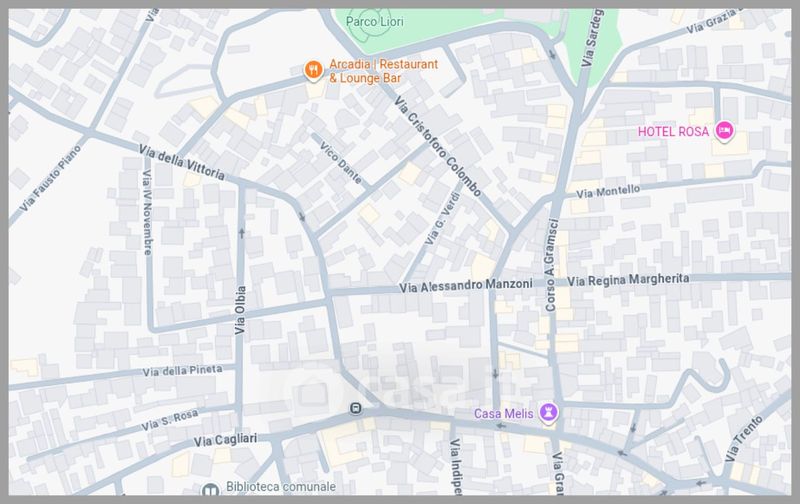Open the Arcadia Restaurant & Lounge Bar label
The height and width of the screenshot is (504, 800).
tap(384, 70)
